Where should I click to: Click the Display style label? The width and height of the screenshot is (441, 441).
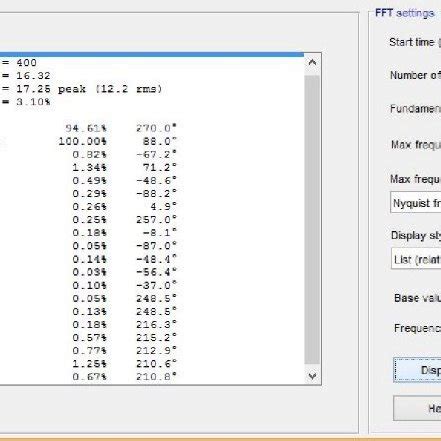[x=416, y=235]
